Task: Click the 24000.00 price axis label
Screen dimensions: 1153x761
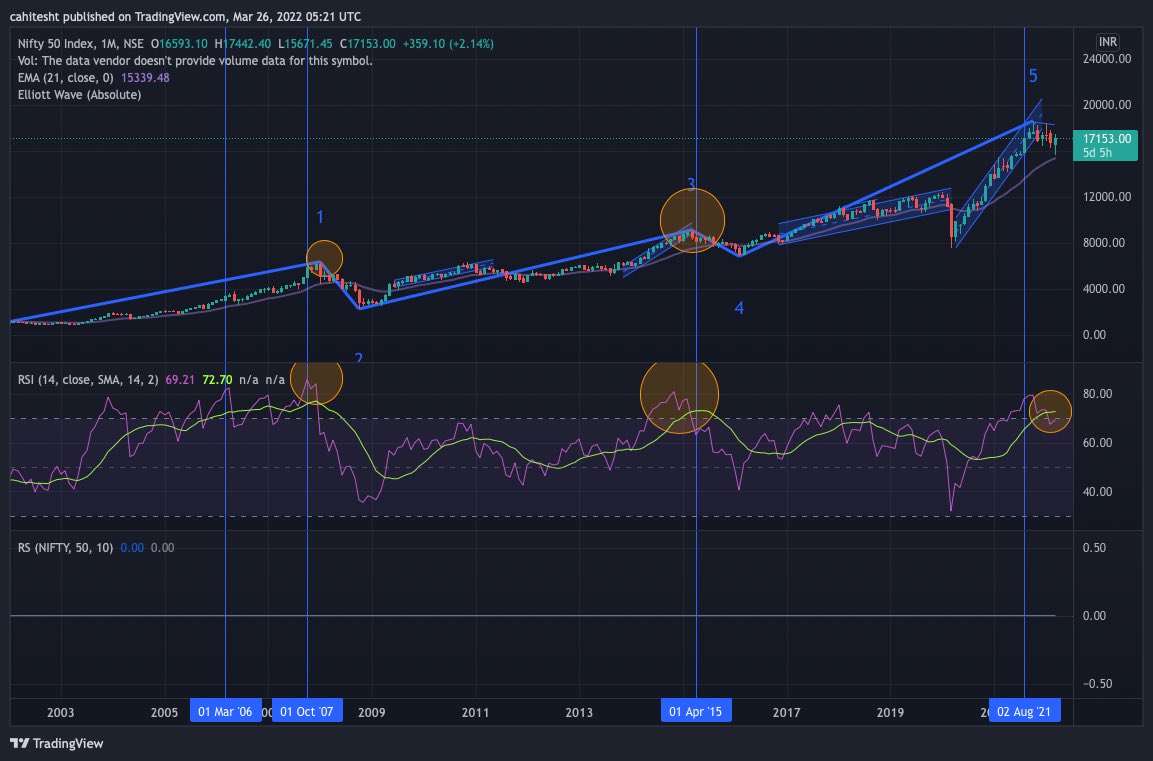Action: pyautogui.click(x=1107, y=59)
